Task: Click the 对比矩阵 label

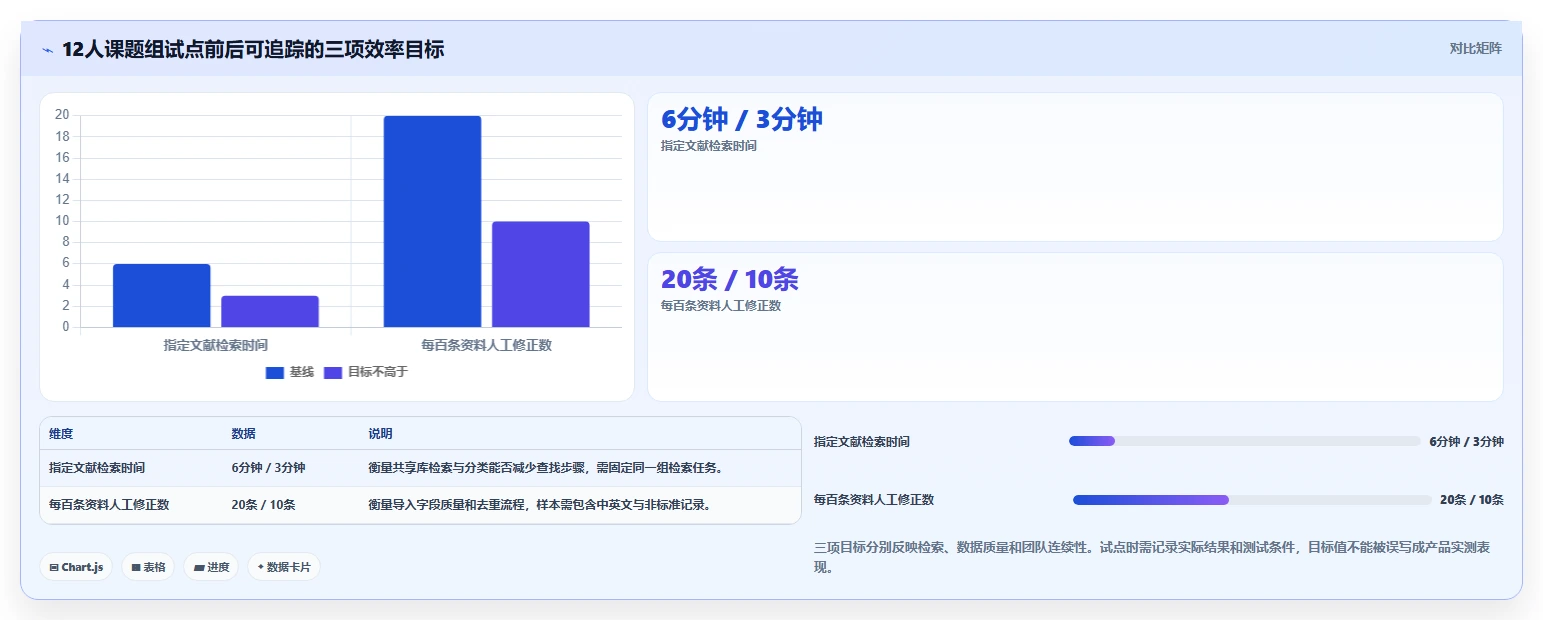Action: [x=1476, y=48]
